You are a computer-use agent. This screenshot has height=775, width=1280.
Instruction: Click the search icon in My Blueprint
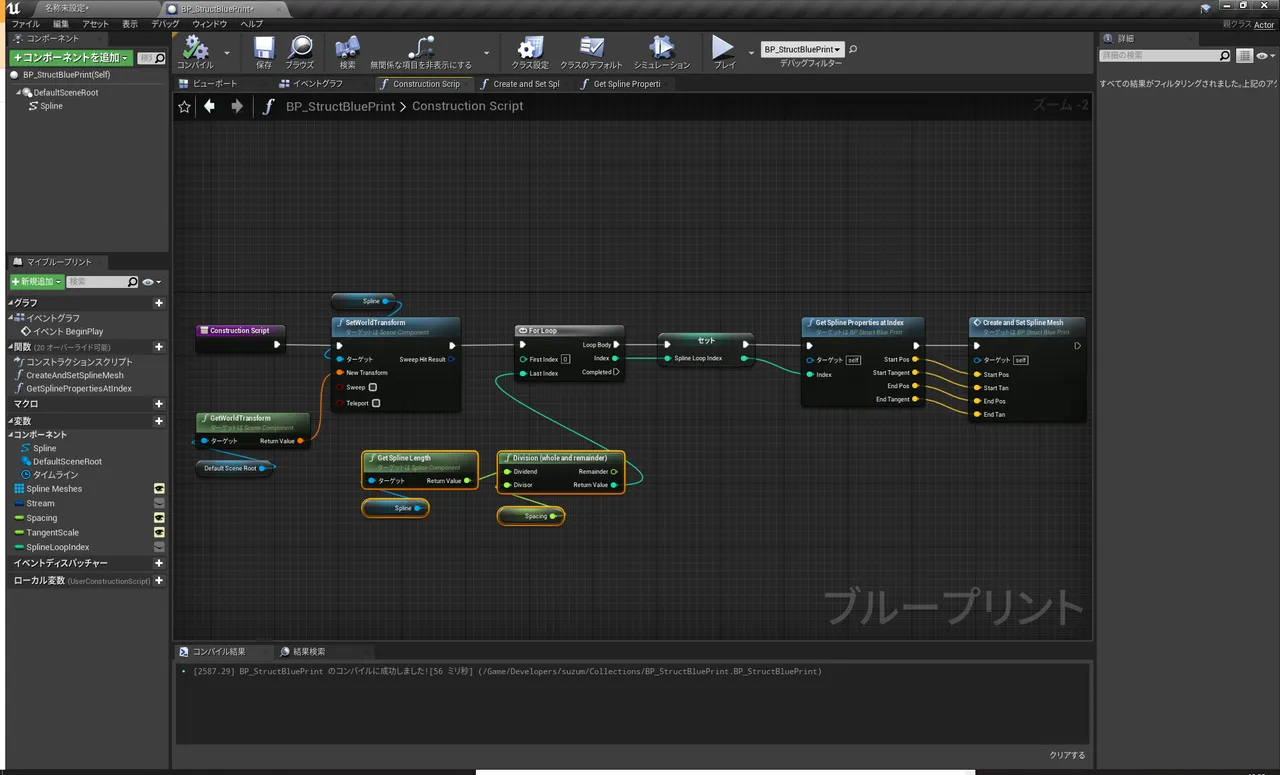point(132,283)
